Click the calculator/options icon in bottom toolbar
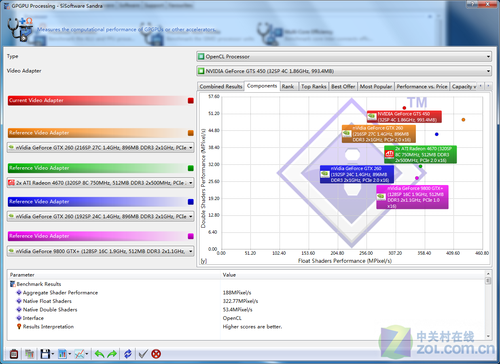Viewport: 500px width, 364px height. [14, 353]
